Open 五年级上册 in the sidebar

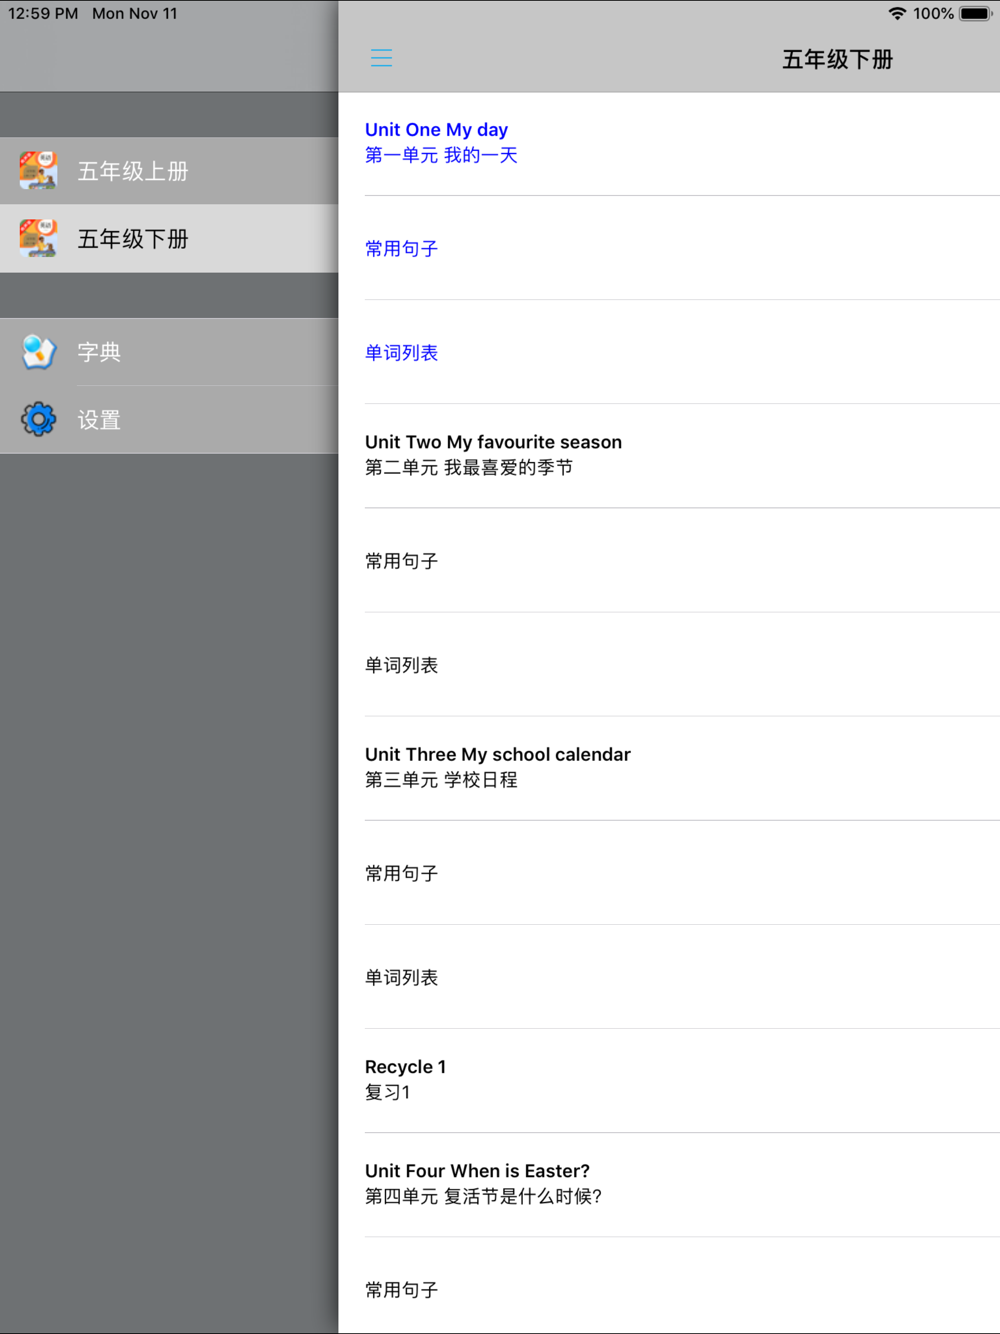click(x=169, y=171)
